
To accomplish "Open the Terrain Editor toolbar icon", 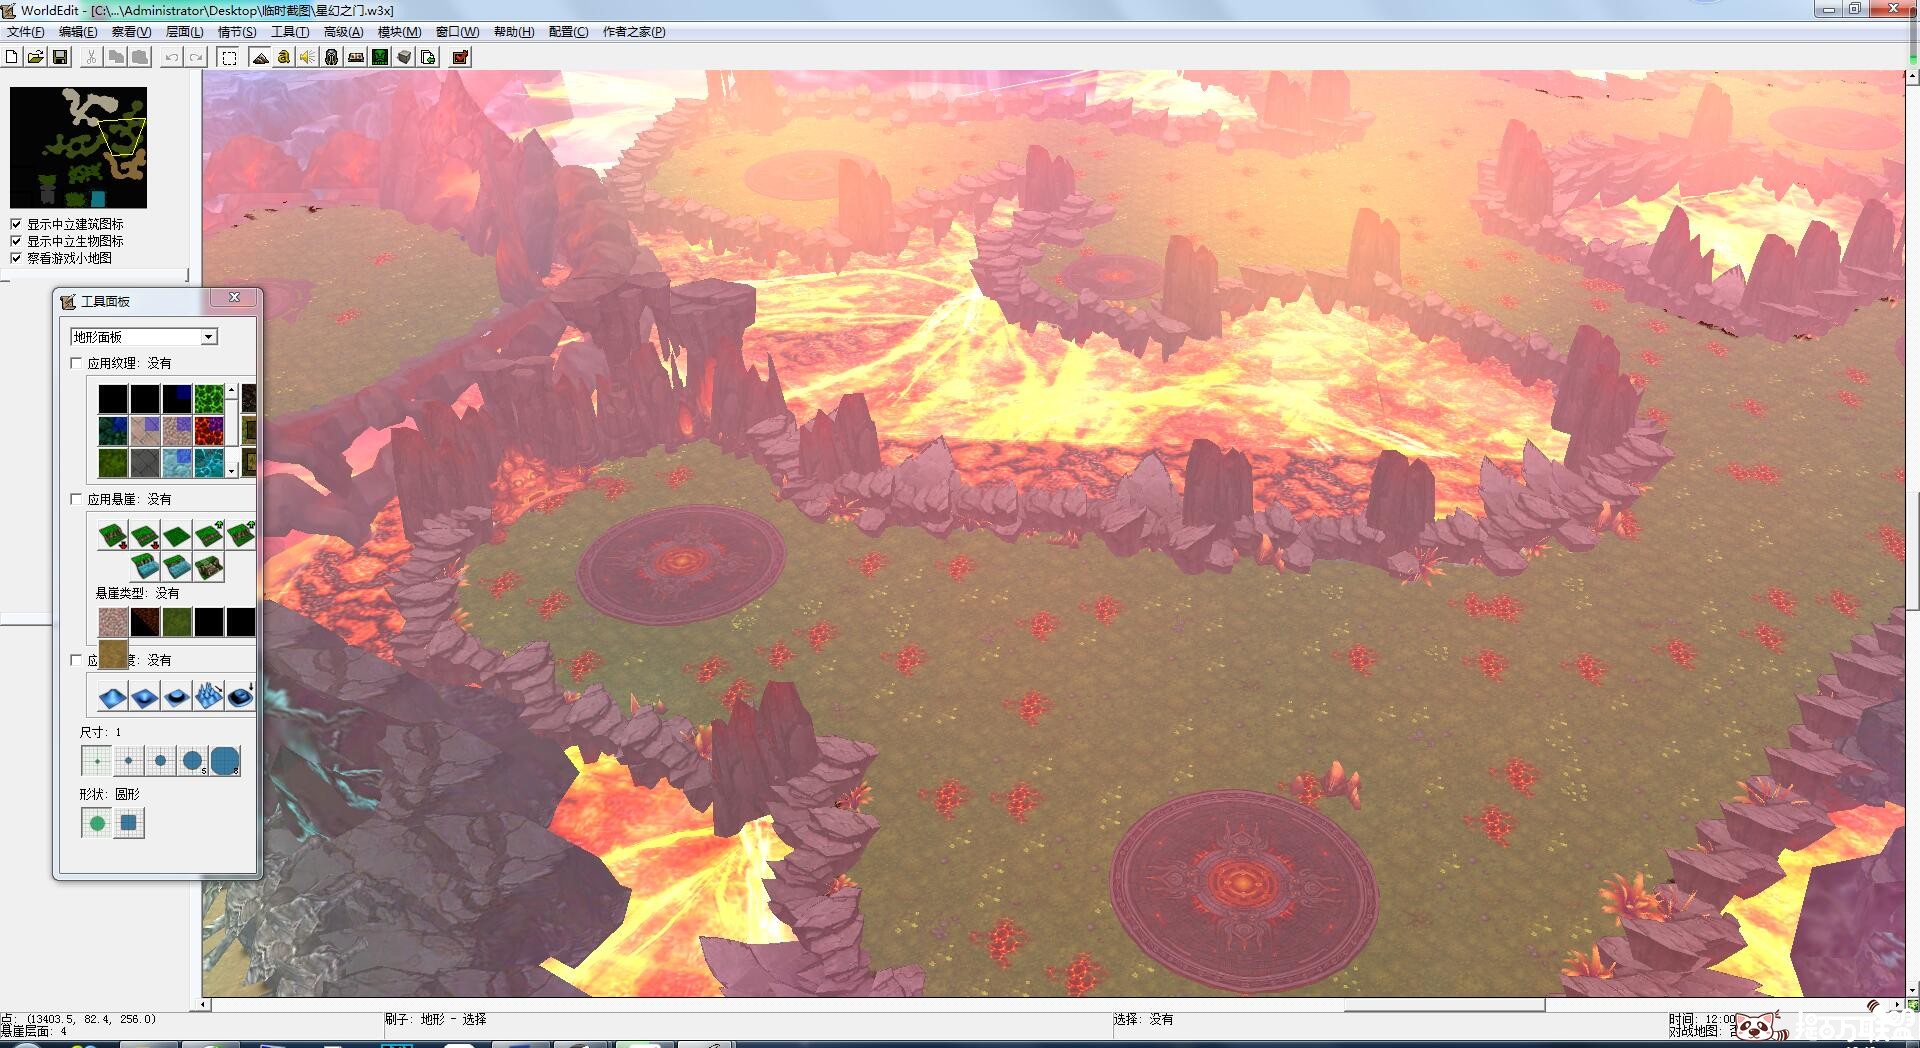I will [x=260, y=57].
